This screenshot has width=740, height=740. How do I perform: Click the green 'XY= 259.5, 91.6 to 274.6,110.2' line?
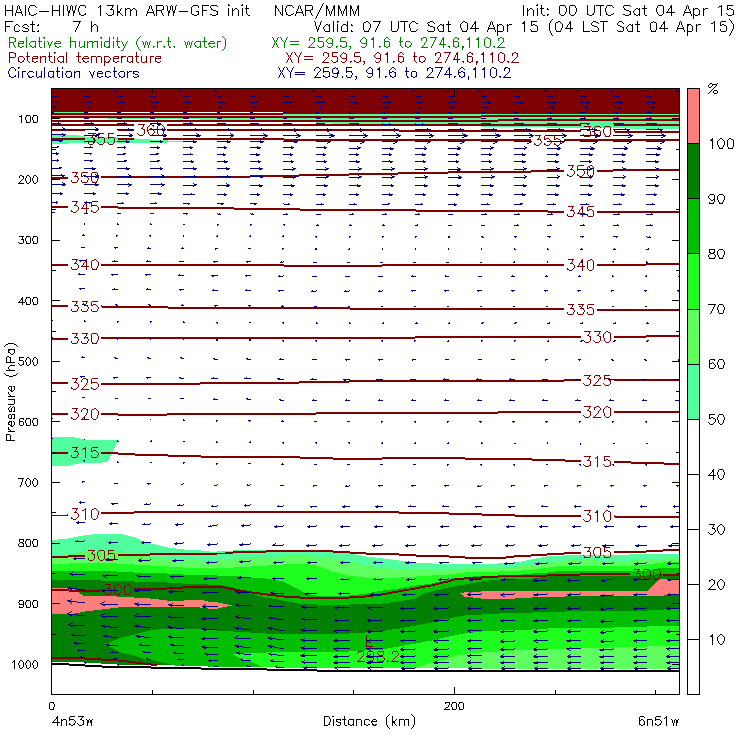pyautogui.click(x=388, y=43)
